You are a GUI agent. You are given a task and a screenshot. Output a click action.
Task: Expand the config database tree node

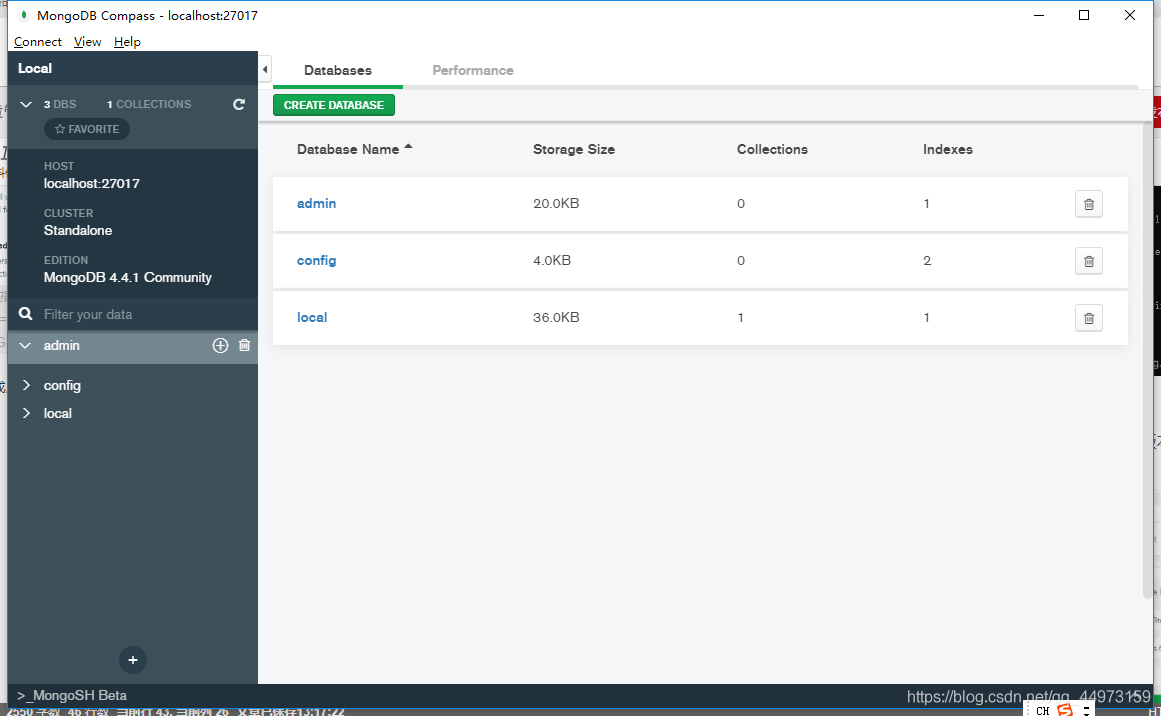26,385
